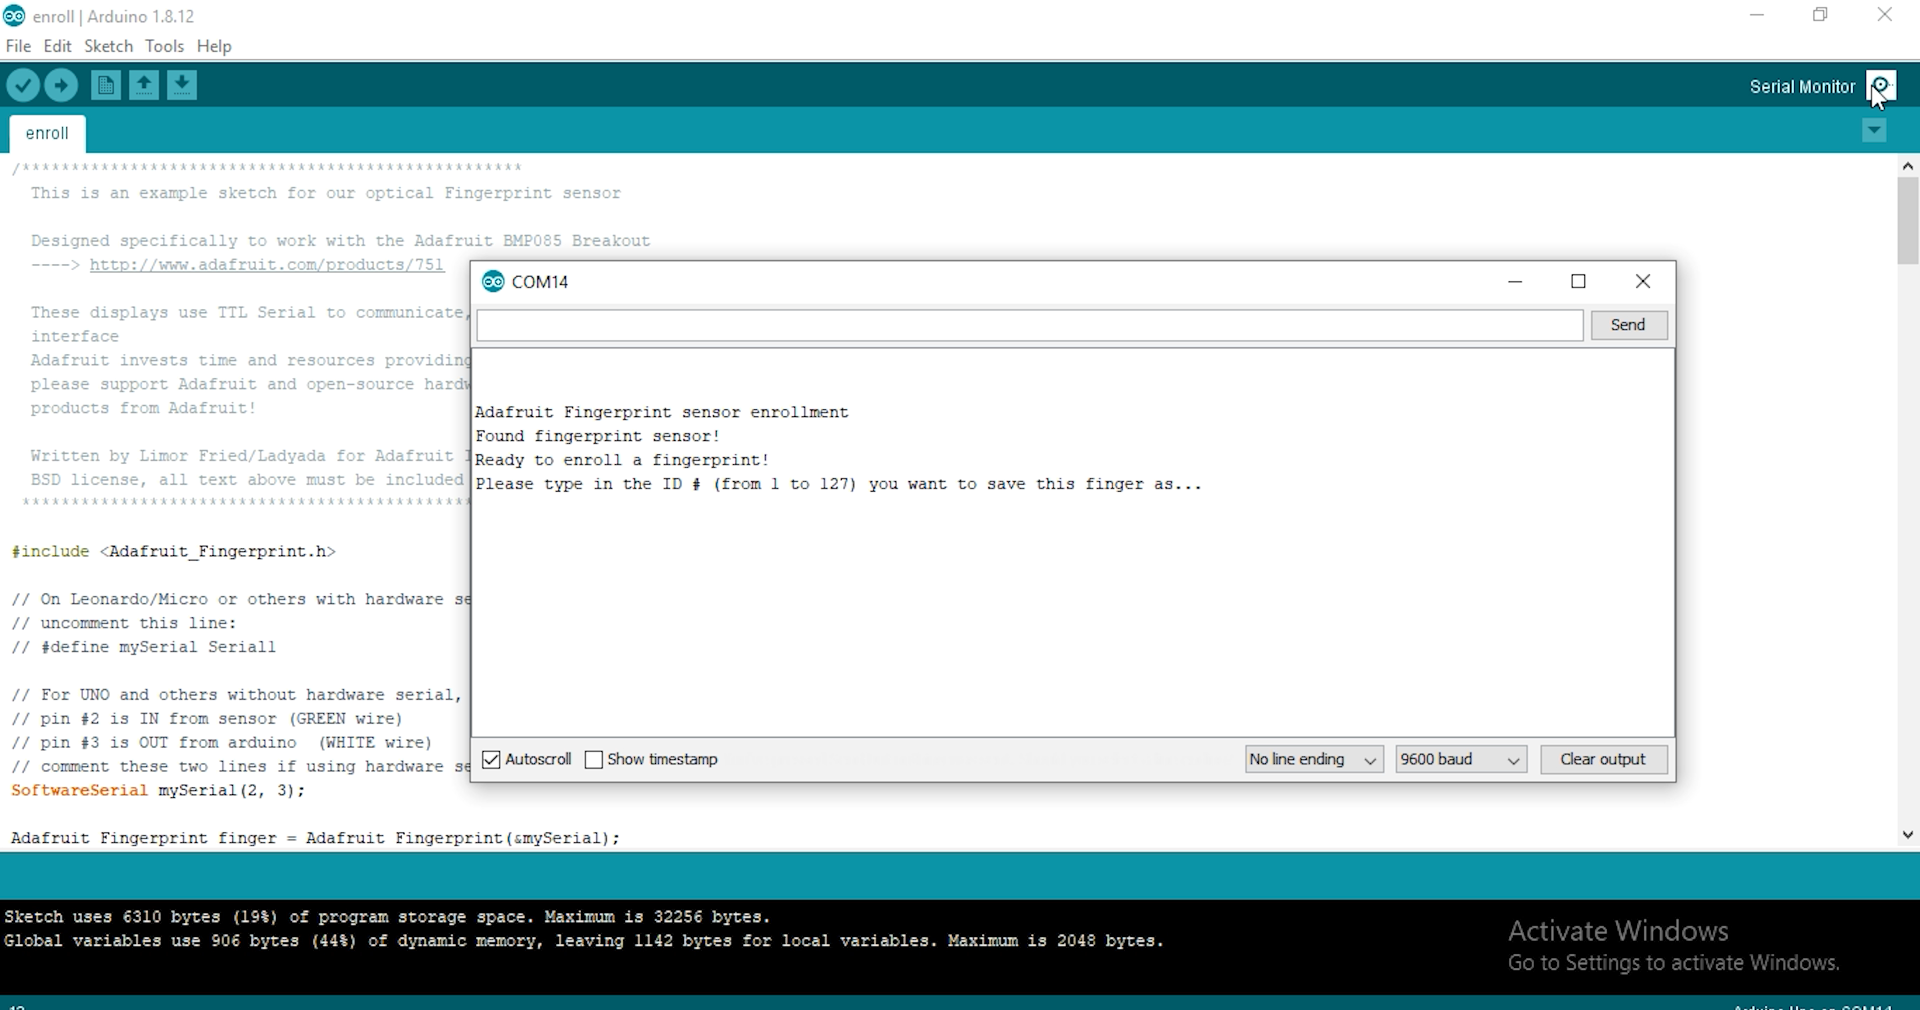Open the line ending dropdown

(x=1313, y=759)
